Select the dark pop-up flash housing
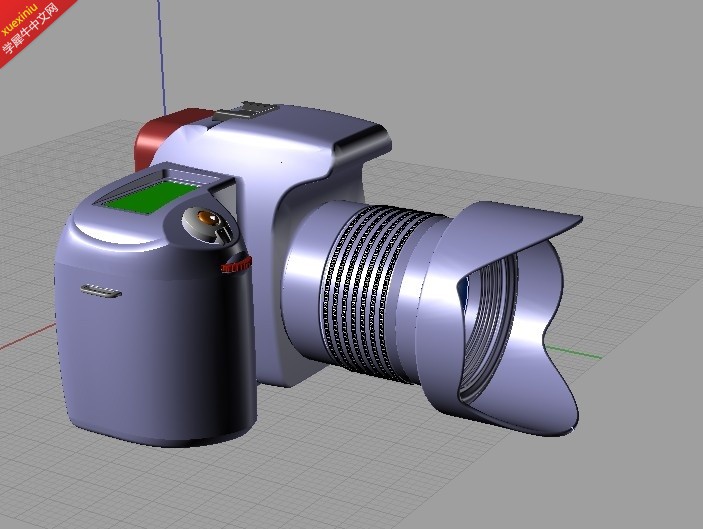 point(361,142)
